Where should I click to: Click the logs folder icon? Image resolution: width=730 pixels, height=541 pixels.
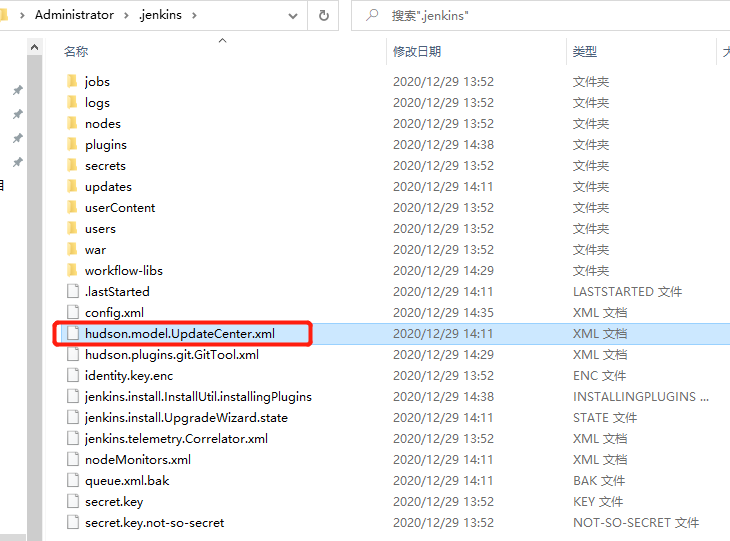tap(72, 102)
